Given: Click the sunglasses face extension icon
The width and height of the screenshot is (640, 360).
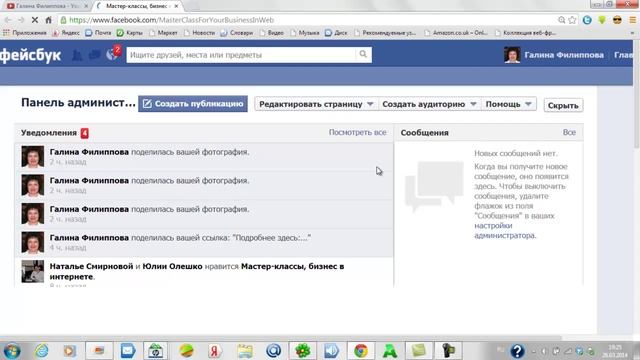Looking at the screenshot, I should (x=617, y=20).
